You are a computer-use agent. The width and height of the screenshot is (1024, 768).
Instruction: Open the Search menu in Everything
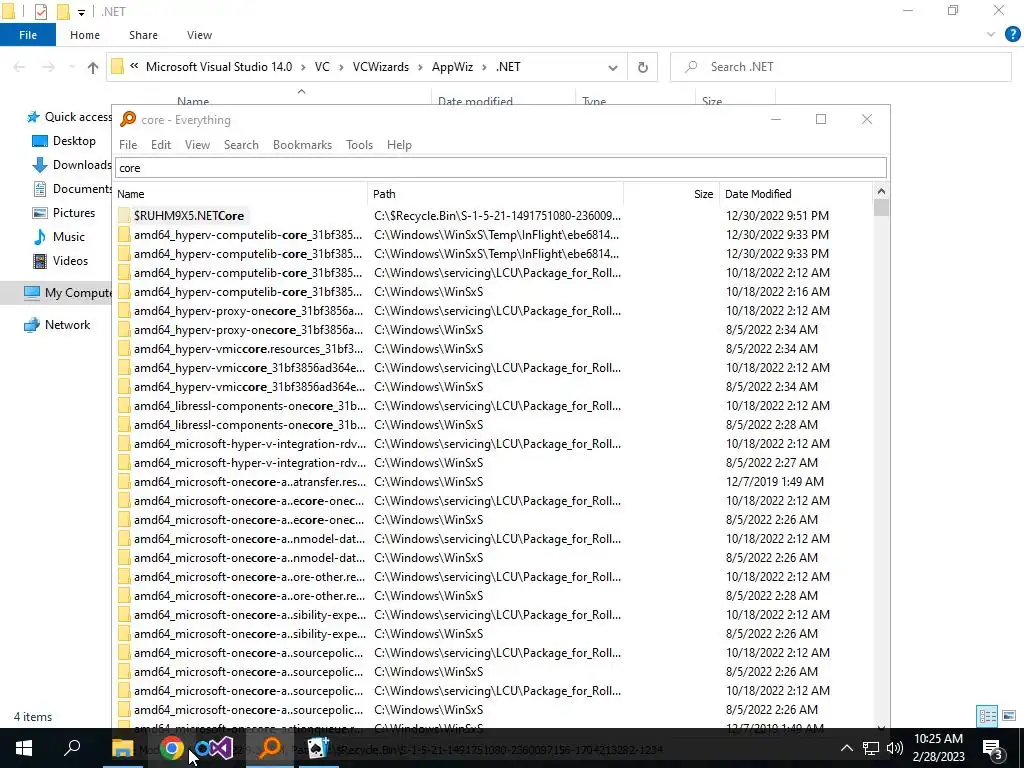pos(241,145)
